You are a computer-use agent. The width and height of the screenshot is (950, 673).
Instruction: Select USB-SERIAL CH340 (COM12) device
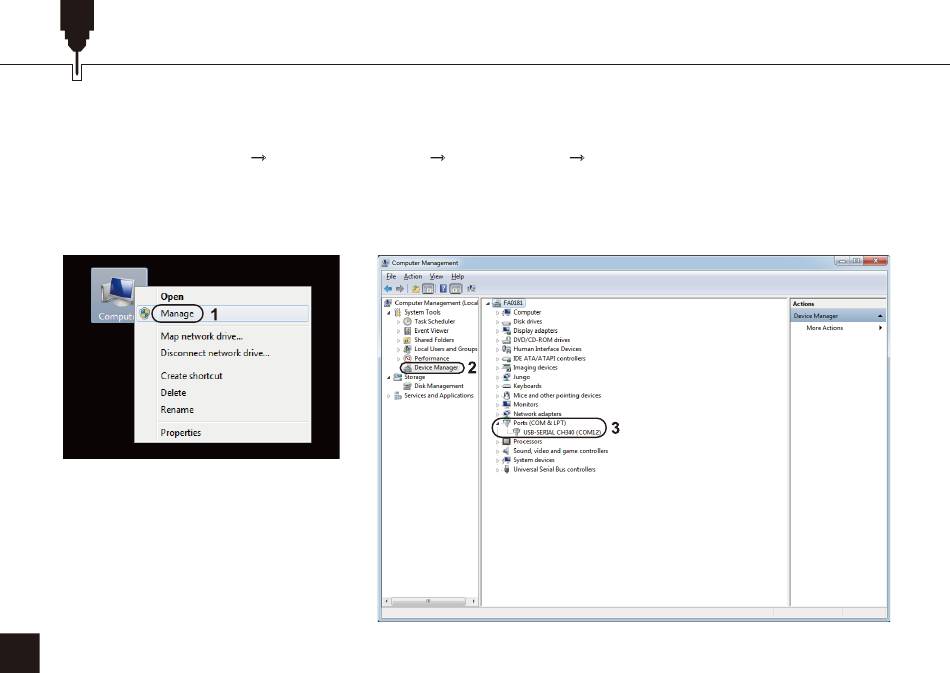[x=562, y=433]
